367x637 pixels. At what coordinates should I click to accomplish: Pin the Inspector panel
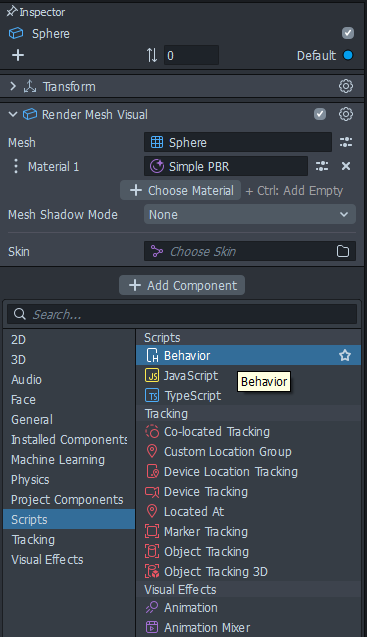click(x=12, y=11)
